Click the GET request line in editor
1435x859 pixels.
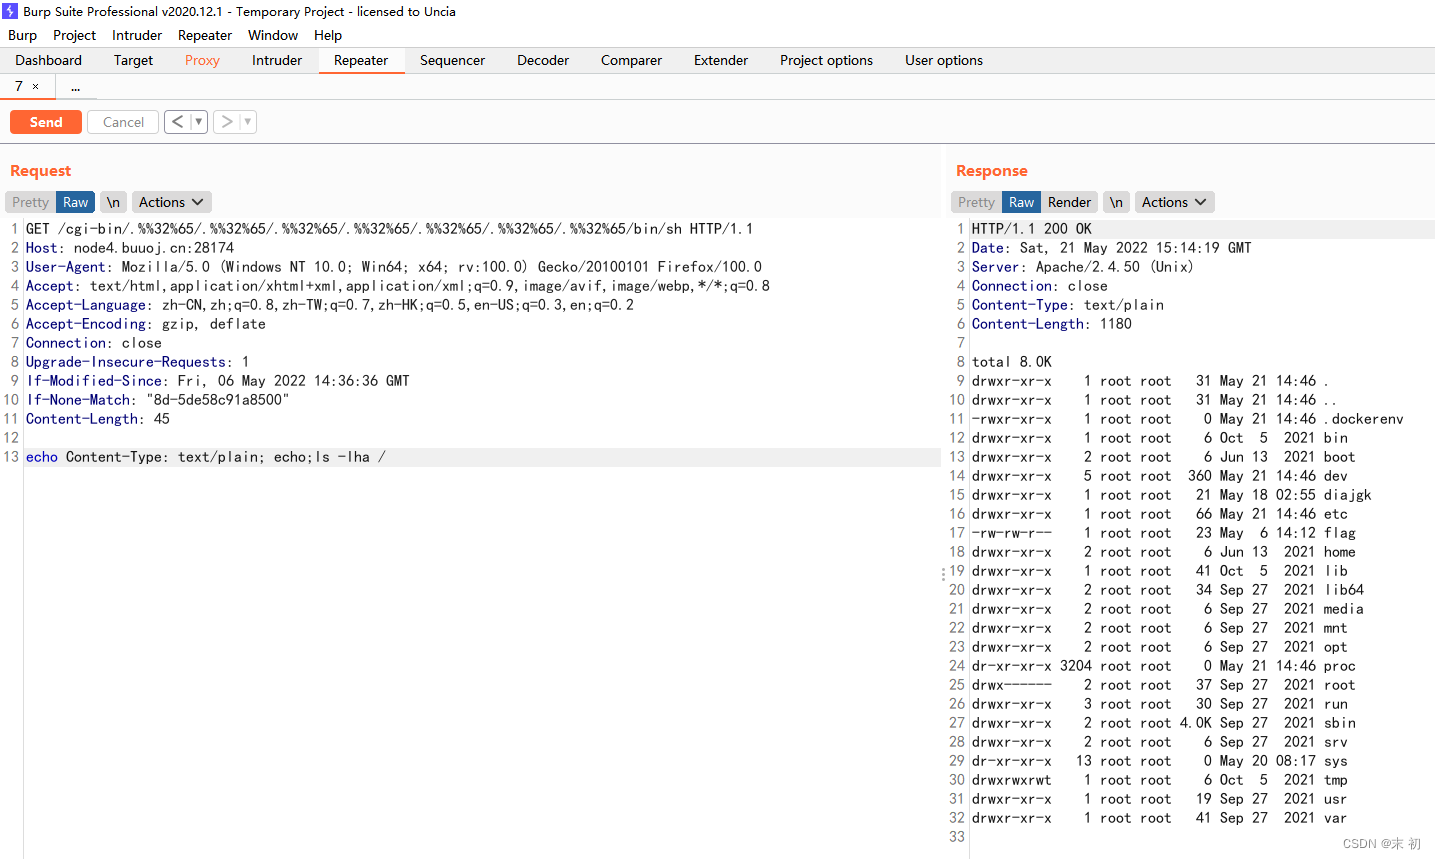(390, 229)
